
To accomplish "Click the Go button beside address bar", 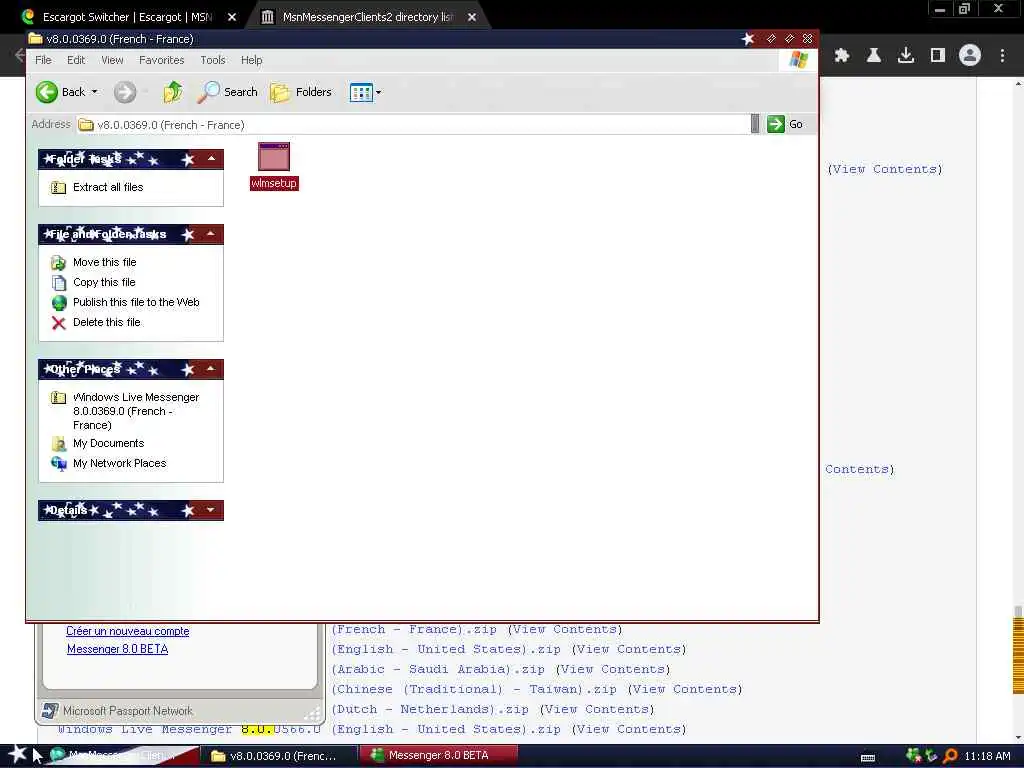I will point(785,124).
